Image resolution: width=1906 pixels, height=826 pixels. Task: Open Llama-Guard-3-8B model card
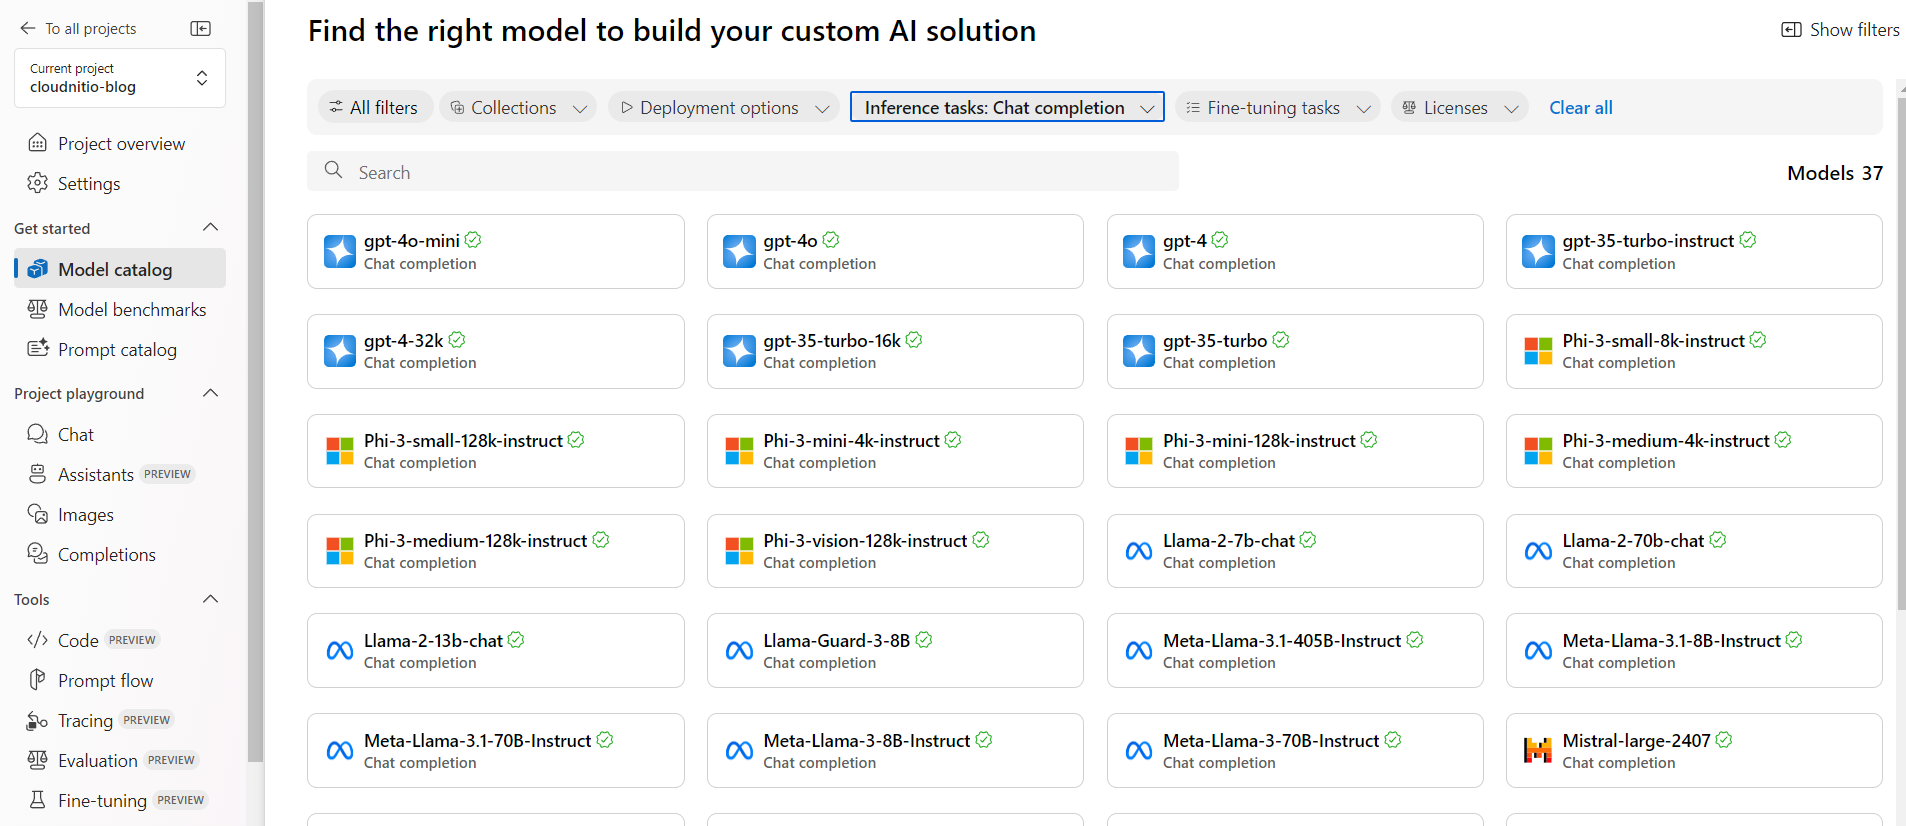(895, 651)
